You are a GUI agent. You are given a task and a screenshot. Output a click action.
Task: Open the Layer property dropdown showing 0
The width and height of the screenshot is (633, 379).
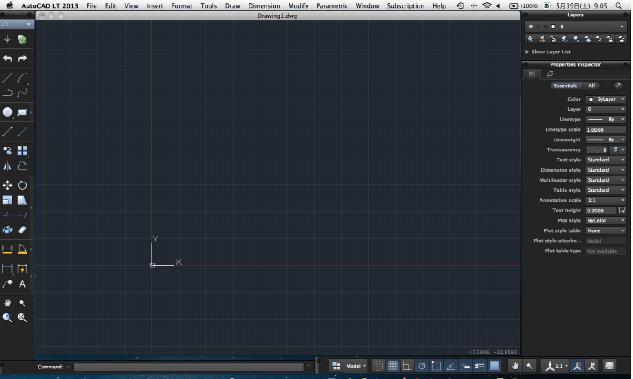[606, 109]
